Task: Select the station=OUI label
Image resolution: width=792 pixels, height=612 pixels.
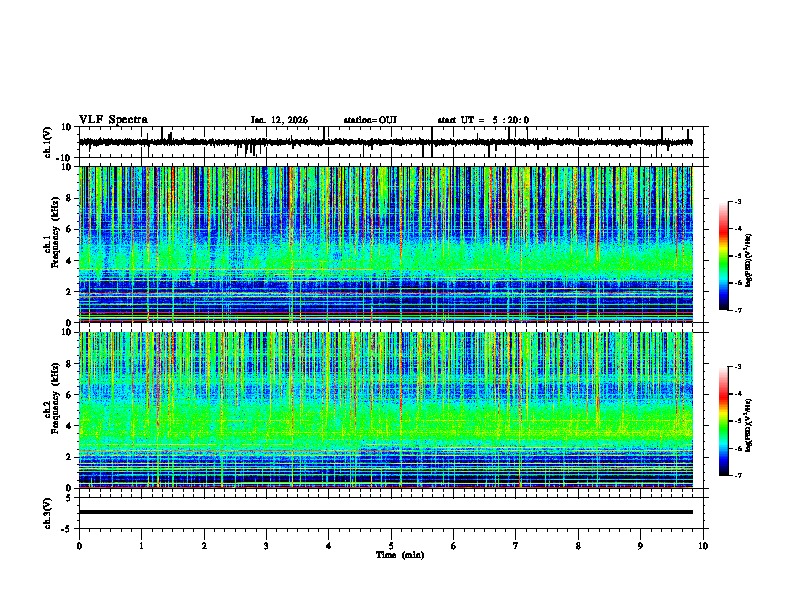Action: click(370, 120)
